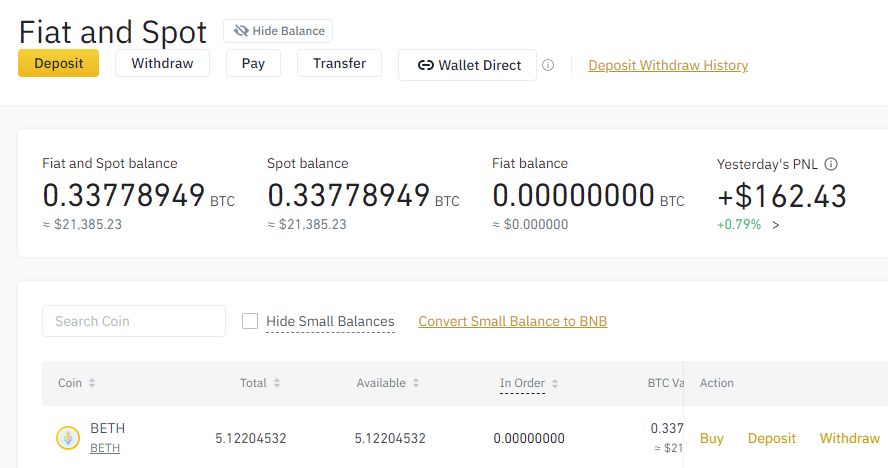Open Deposit Withdraw History link
Screen dimensions: 888x468
coord(668,65)
